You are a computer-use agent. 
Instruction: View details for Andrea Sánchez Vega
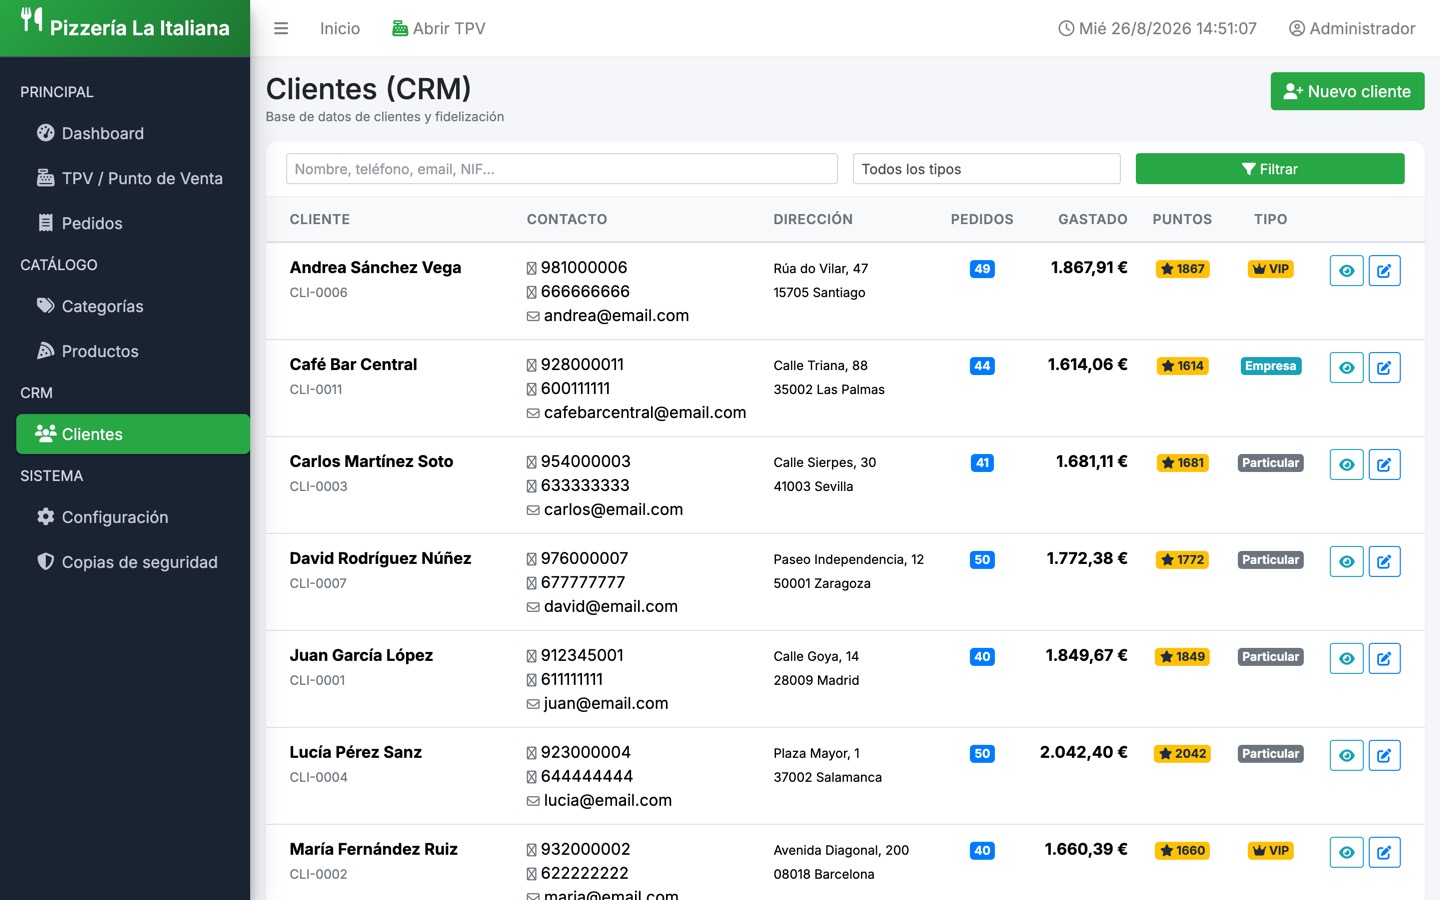click(x=1347, y=270)
